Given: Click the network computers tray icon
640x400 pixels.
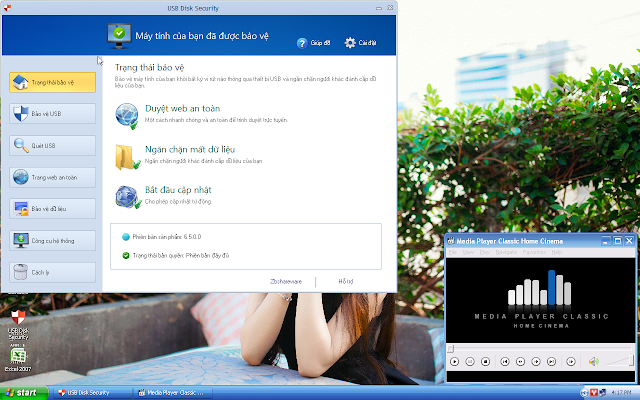Looking at the screenshot, I should (x=602, y=393).
